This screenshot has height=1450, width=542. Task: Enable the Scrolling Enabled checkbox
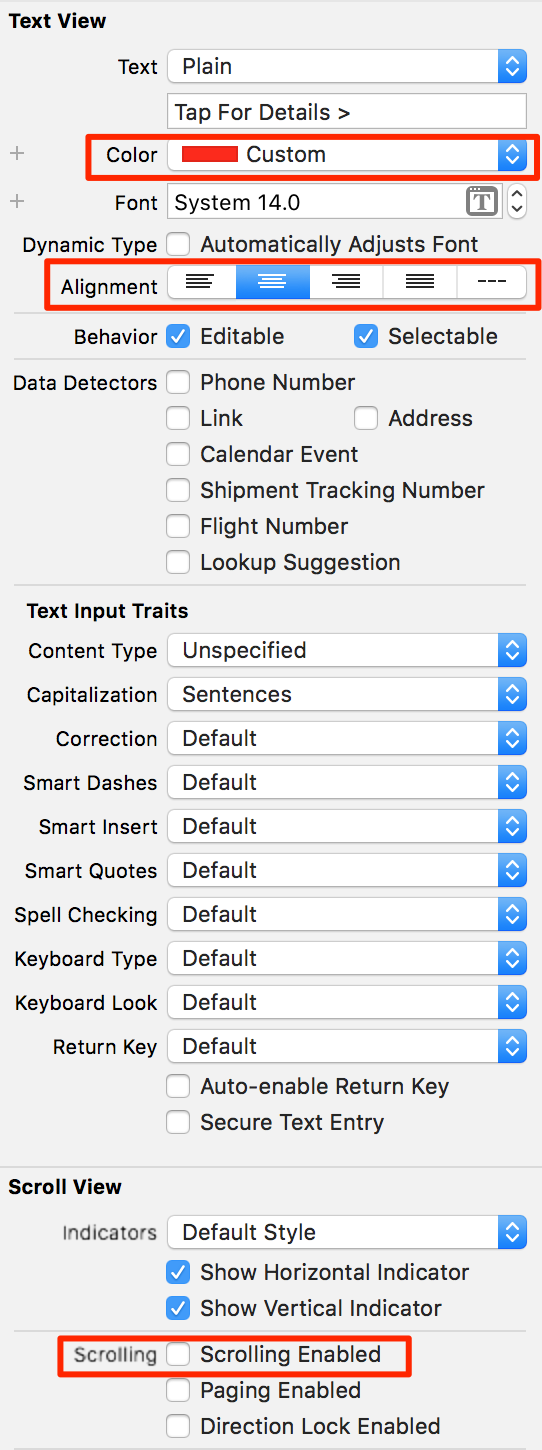(x=178, y=1354)
